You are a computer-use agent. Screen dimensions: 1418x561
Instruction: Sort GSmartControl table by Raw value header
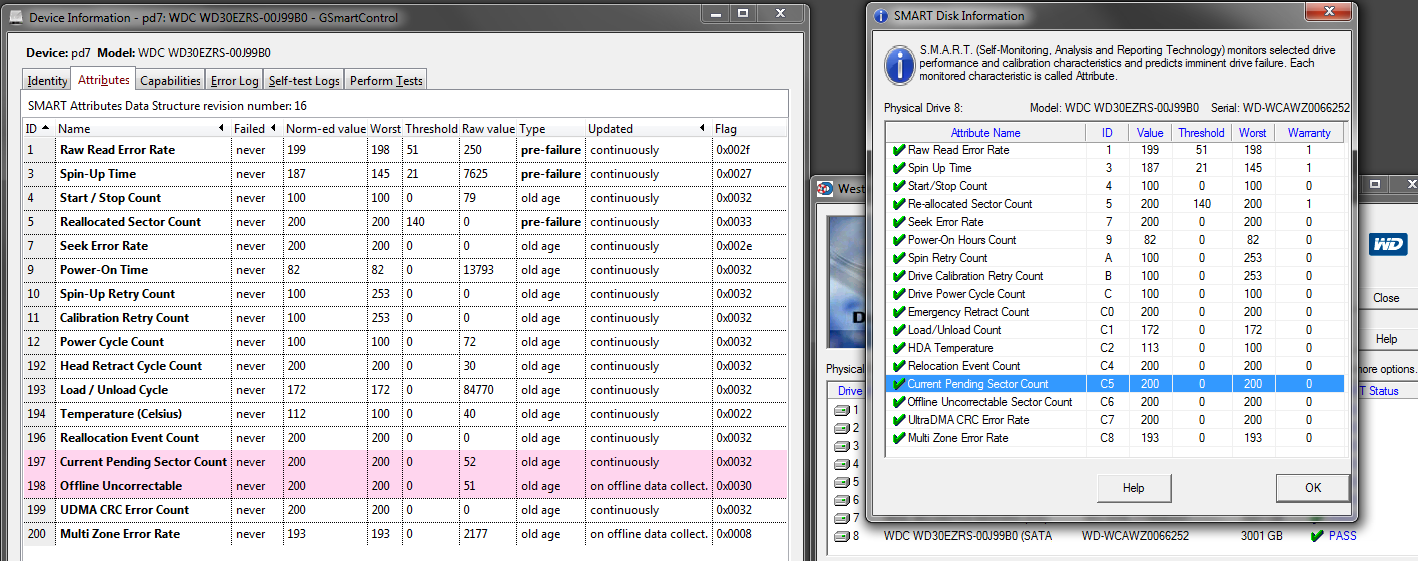[488, 129]
